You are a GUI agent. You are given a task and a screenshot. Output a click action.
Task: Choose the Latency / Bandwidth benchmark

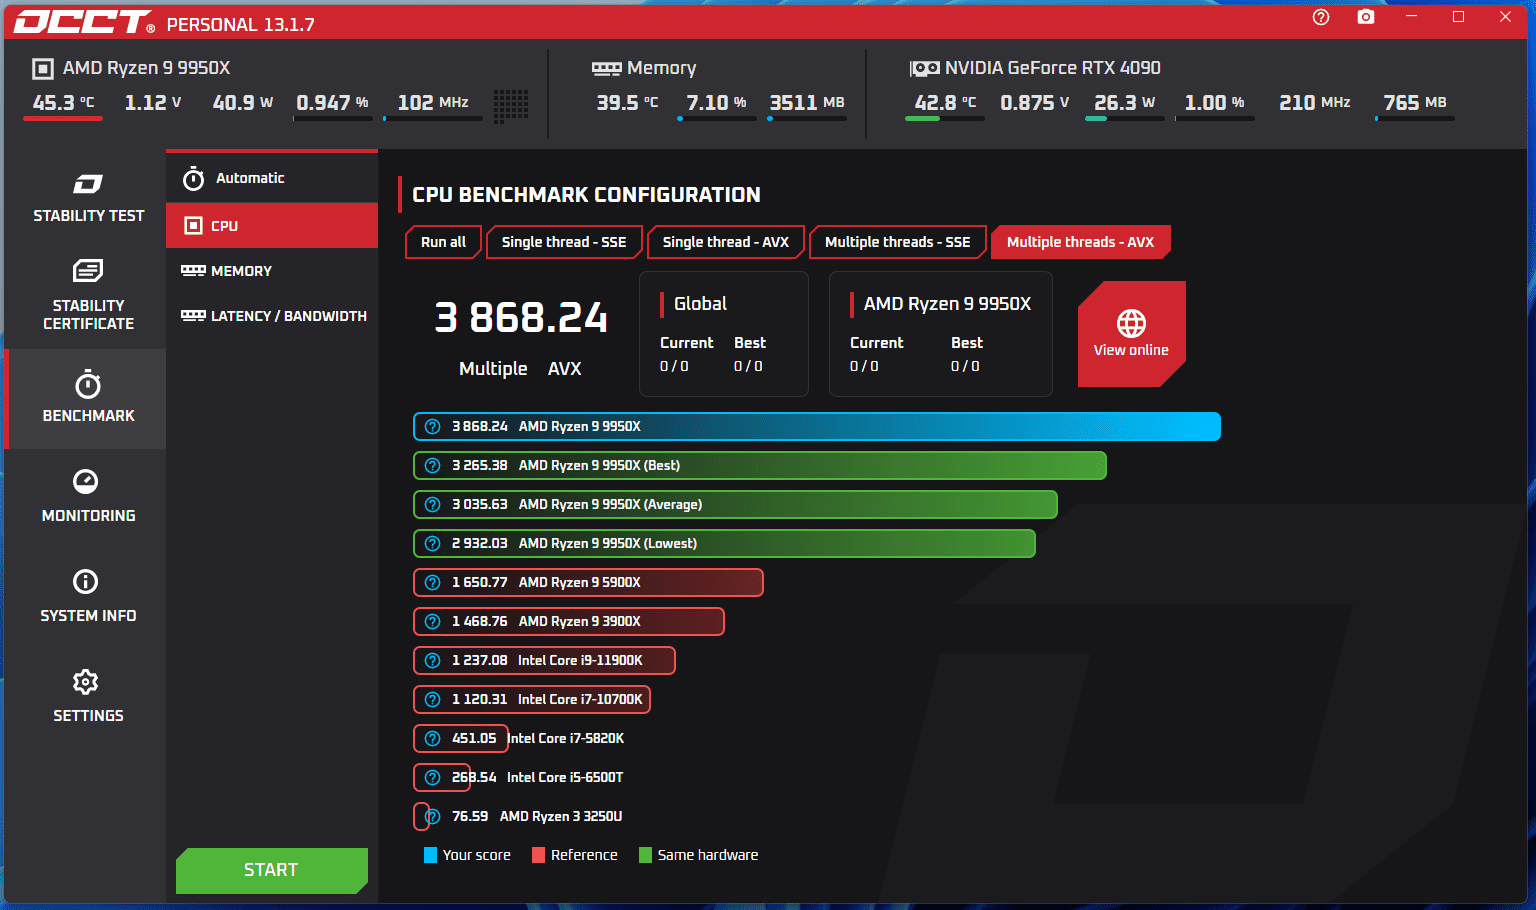coord(272,316)
